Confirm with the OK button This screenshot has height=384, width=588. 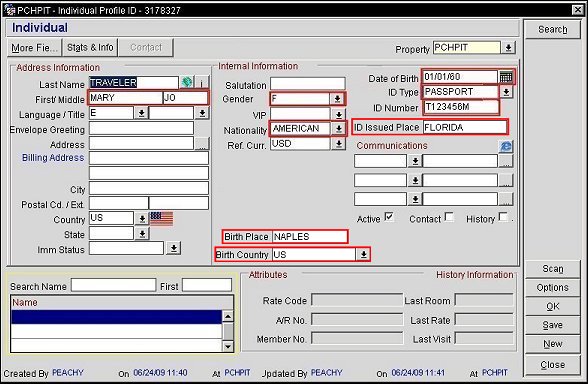click(x=552, y=306)
